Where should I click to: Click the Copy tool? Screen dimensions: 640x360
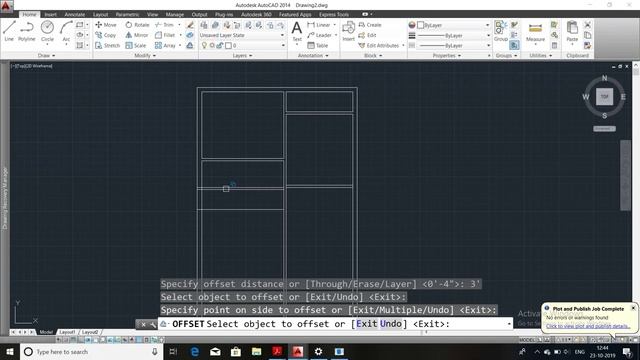tap(106, 35)
